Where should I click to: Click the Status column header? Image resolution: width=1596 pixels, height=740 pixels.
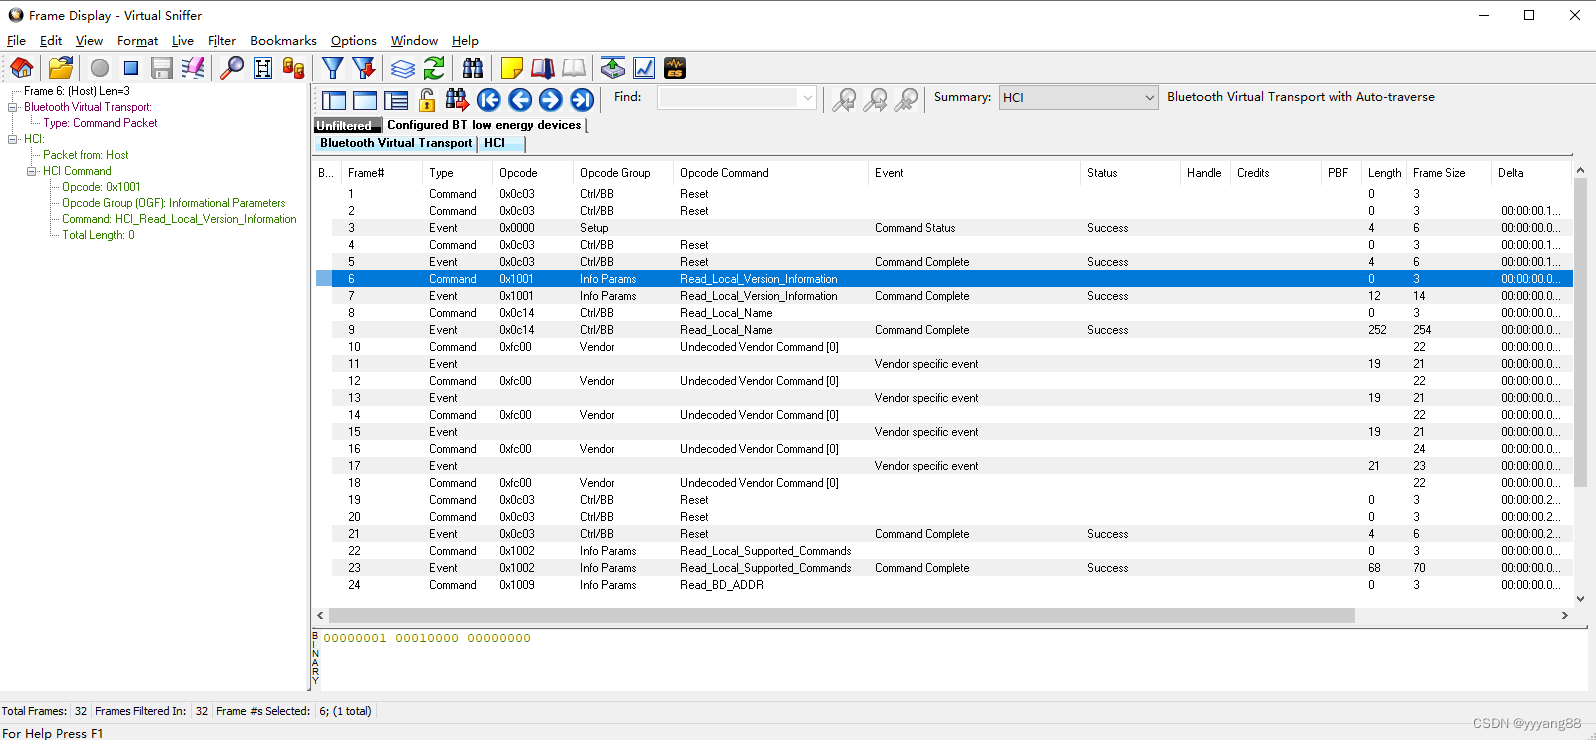tap(1131, 173)
